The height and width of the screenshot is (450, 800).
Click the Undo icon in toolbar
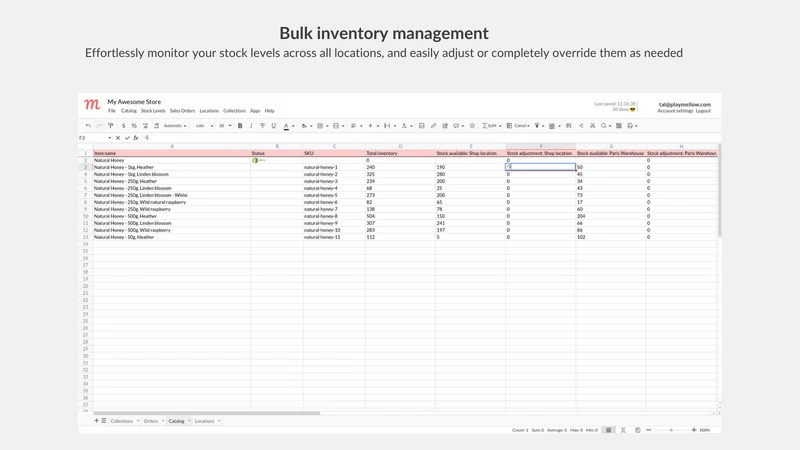click(x=88, y=126)
